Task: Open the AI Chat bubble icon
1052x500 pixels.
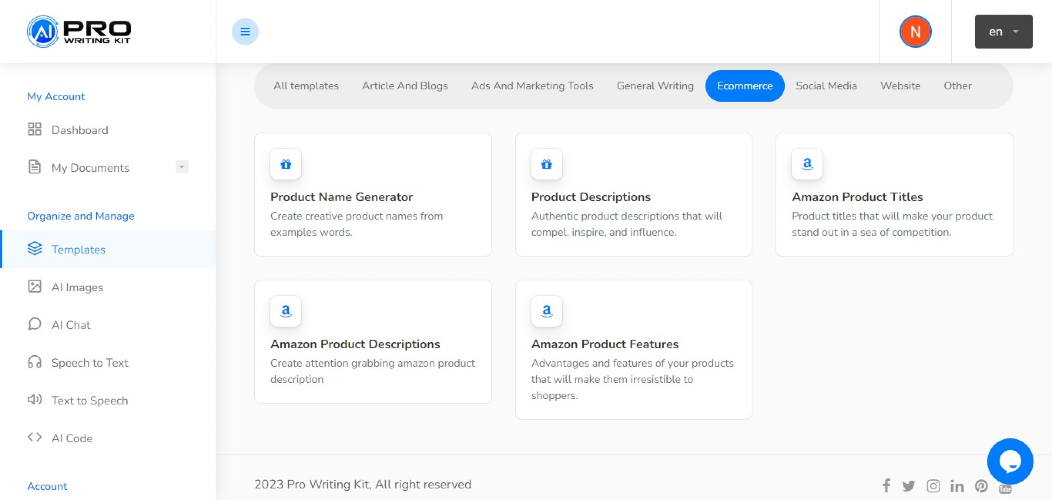Action: 34,324
